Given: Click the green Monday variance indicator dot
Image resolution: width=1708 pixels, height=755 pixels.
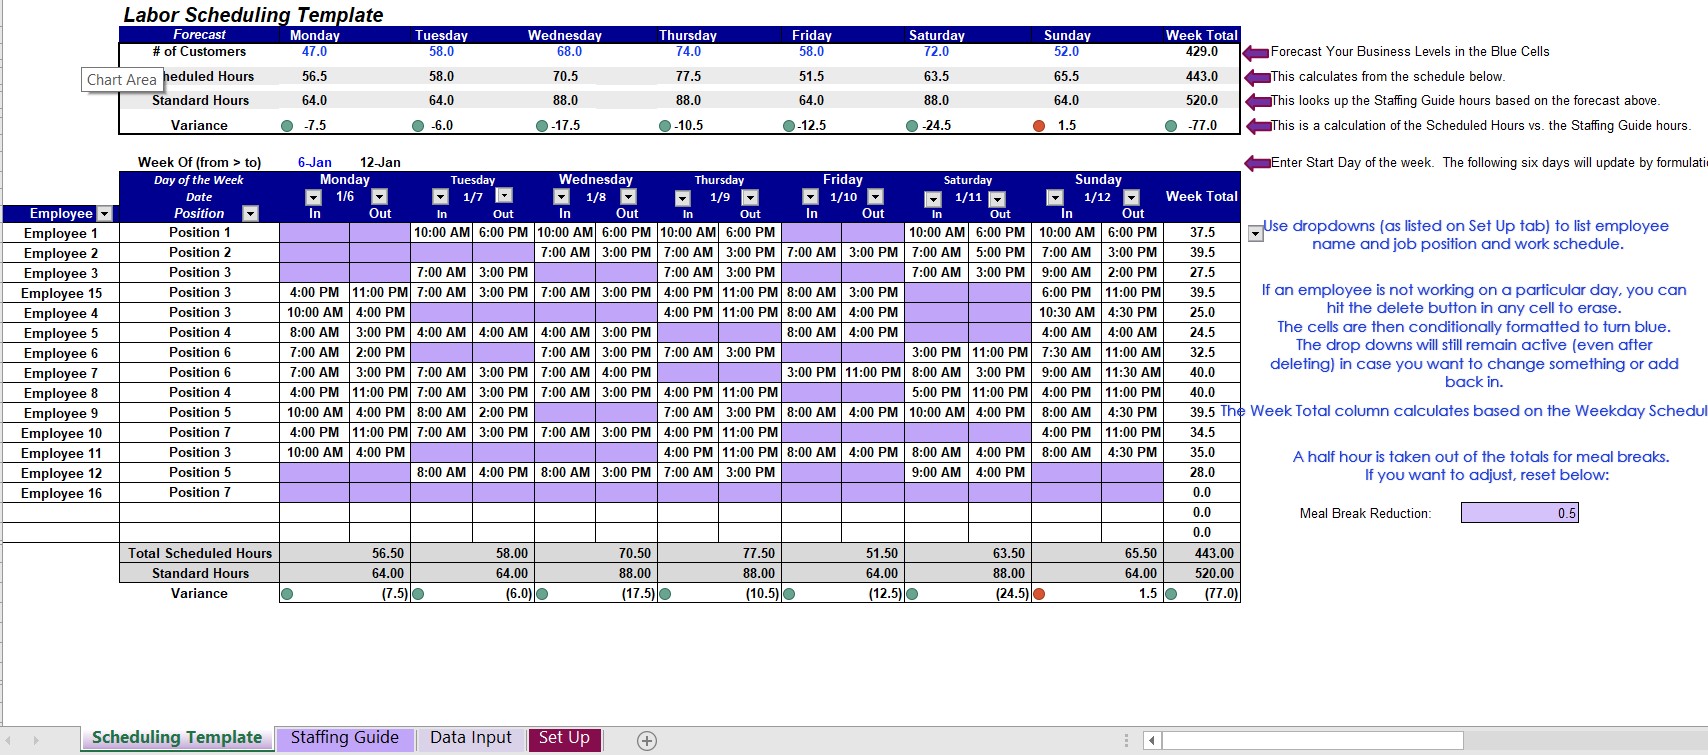Looking at the screenshot, I should [287, 126].
